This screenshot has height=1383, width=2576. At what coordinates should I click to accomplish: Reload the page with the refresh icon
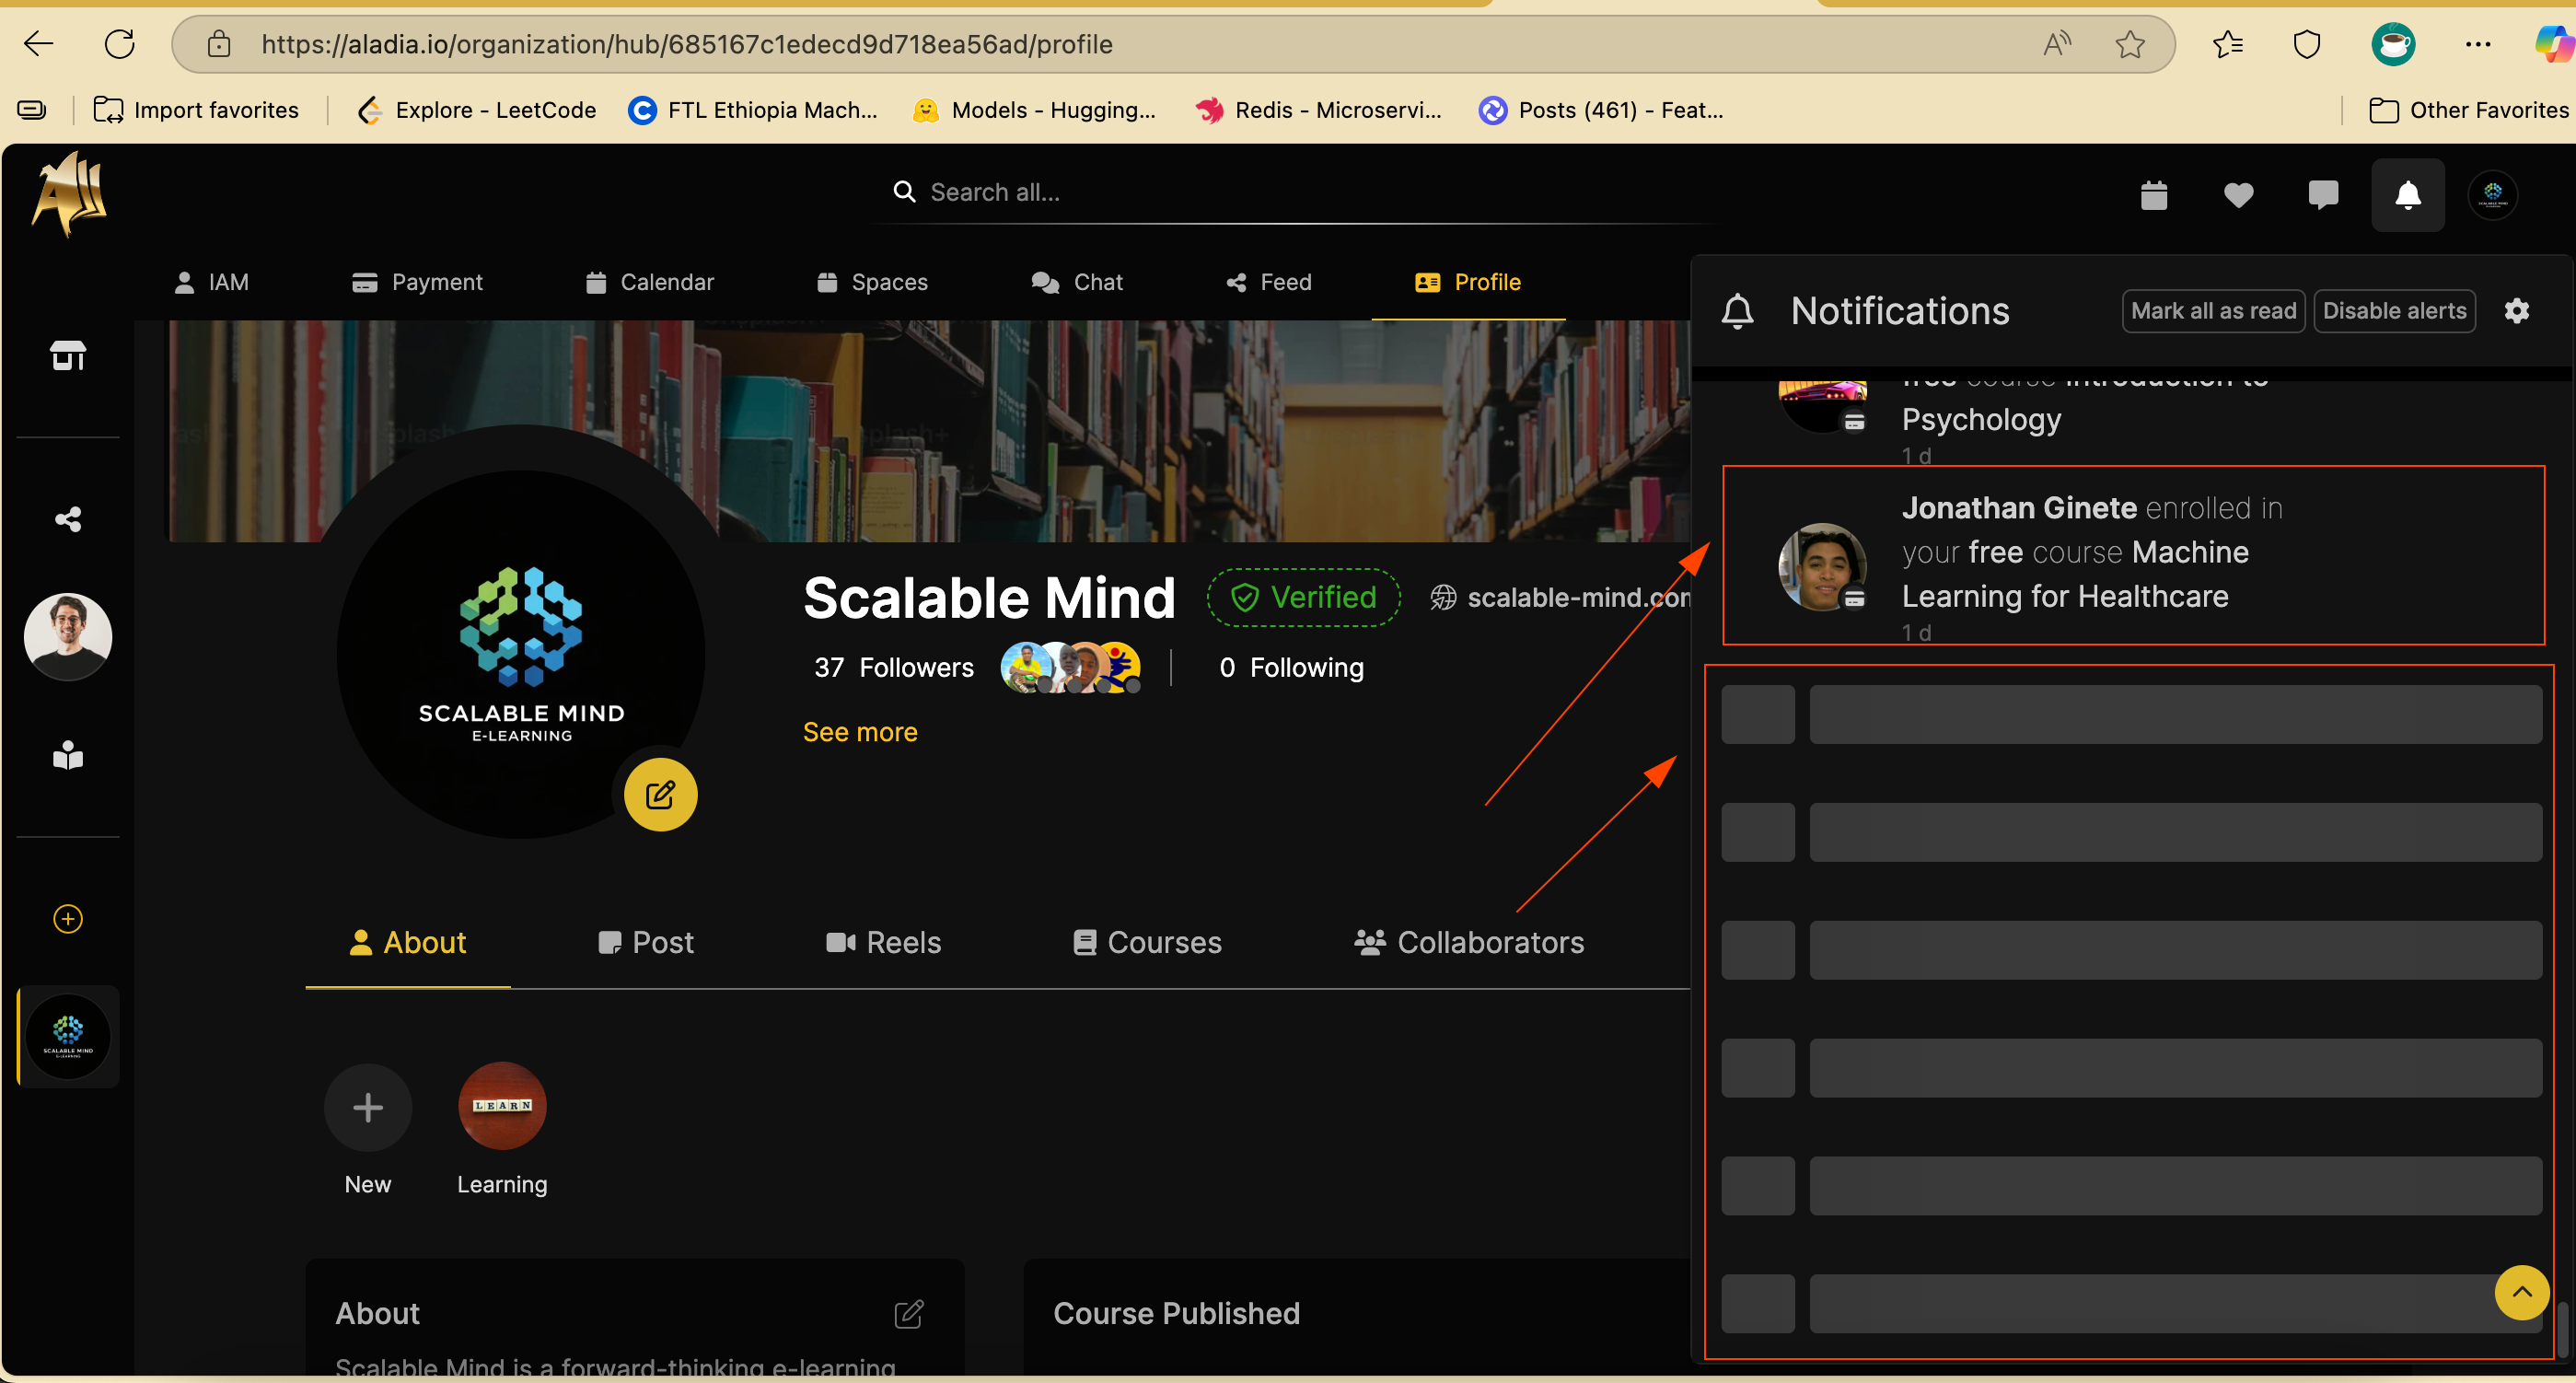[x=120, y=44]
